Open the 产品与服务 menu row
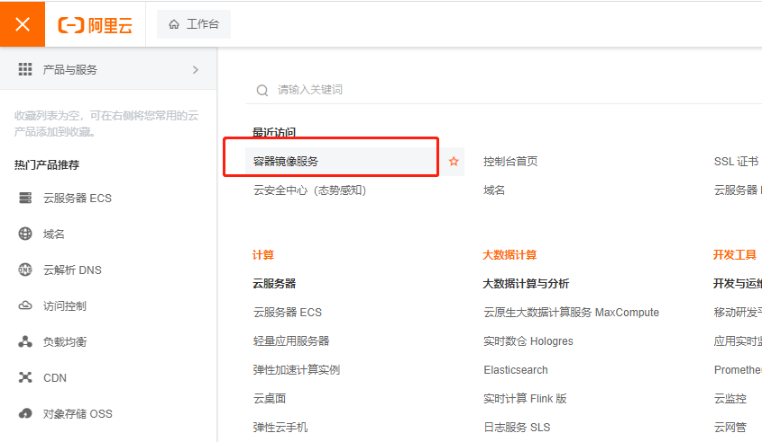The width and height of the screenshot is (762, 442). 108,69
